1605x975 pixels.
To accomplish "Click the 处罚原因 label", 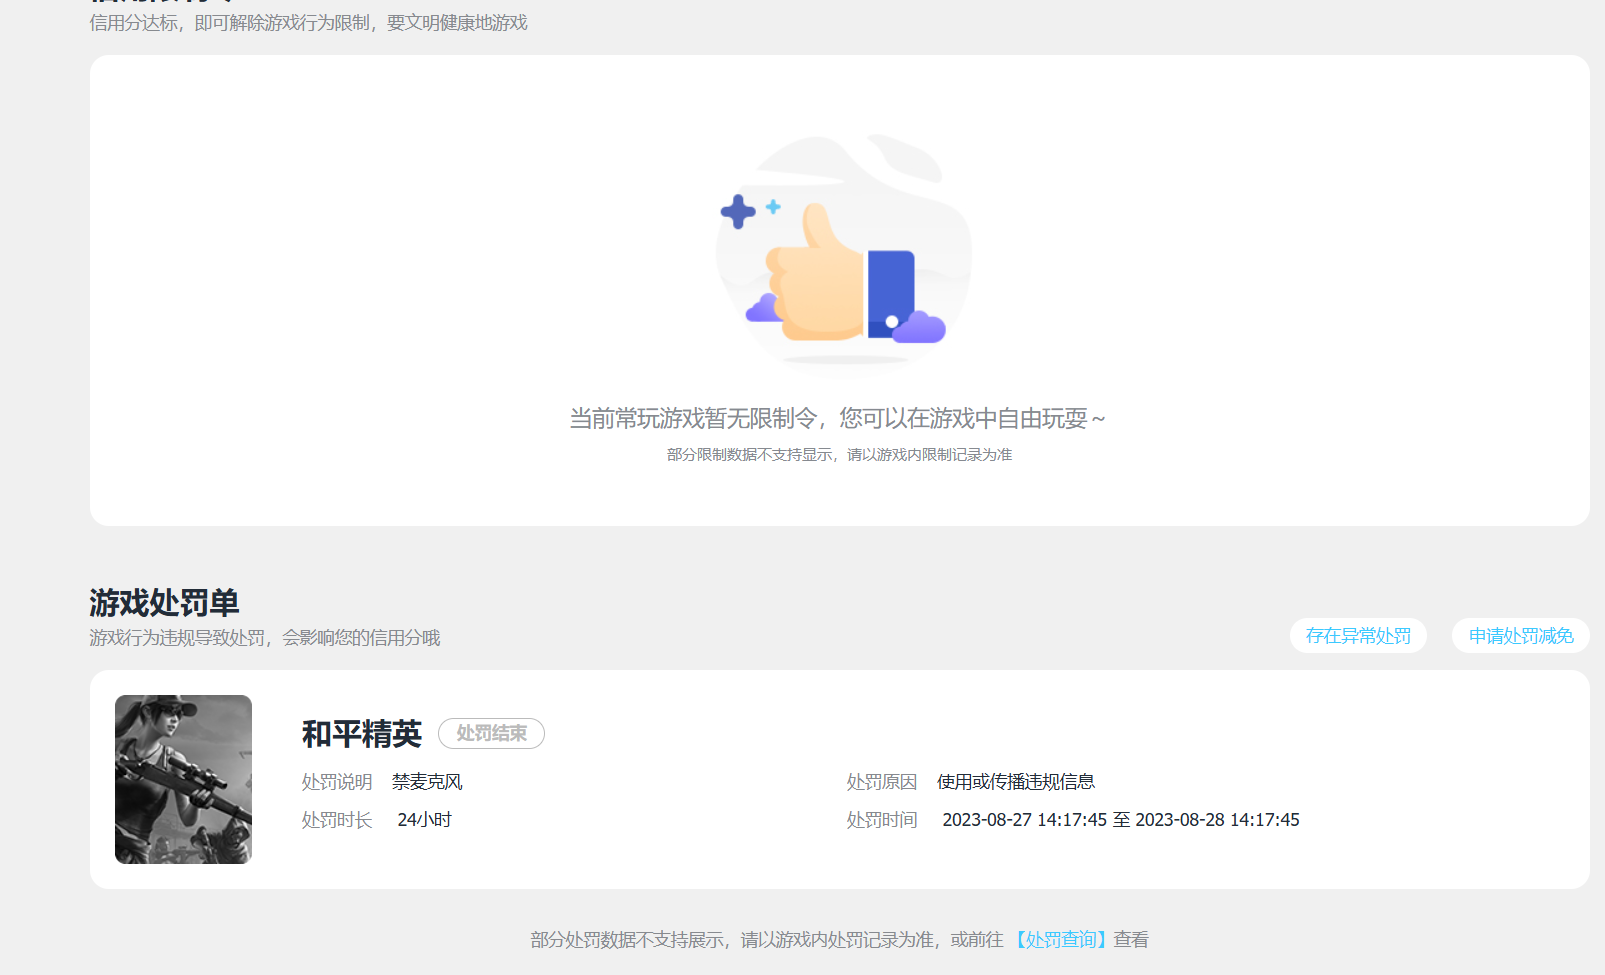I will (x=882, y=782).
